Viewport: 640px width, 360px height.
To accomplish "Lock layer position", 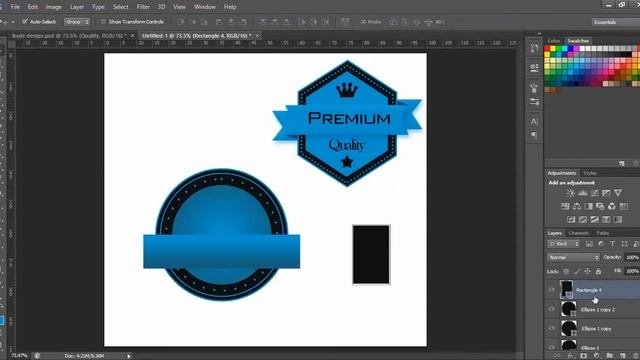I will tap(587, 271).
